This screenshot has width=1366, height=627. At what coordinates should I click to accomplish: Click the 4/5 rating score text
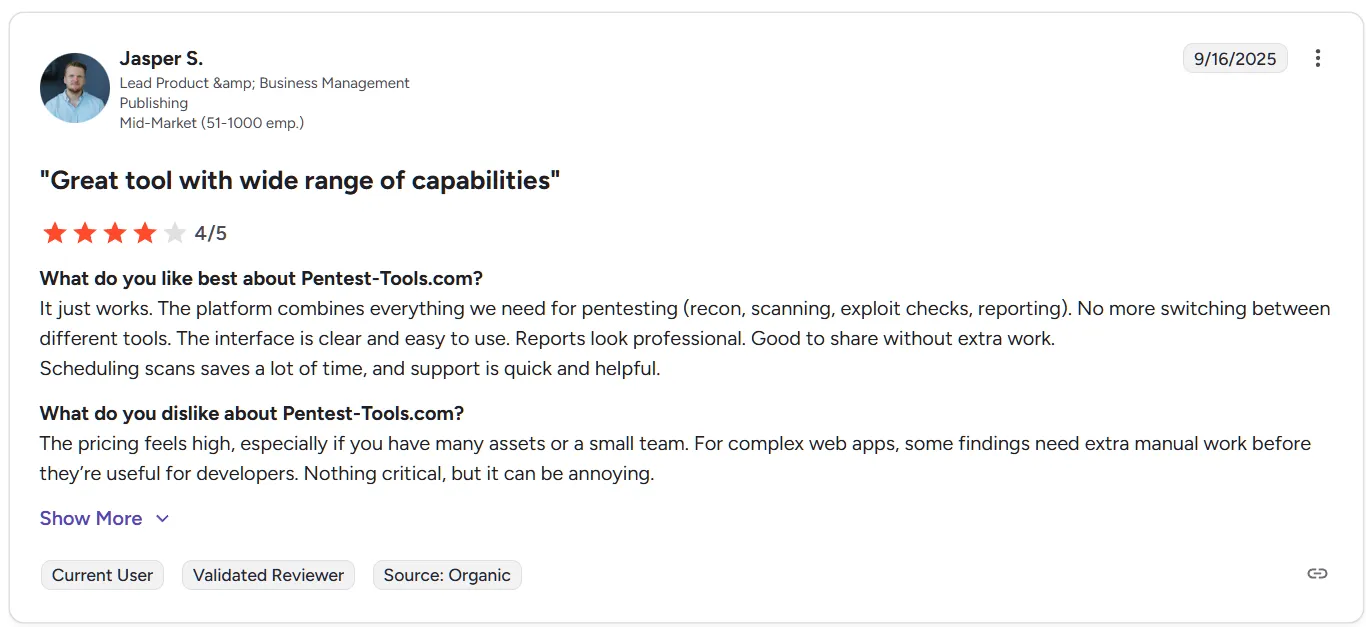211,234
